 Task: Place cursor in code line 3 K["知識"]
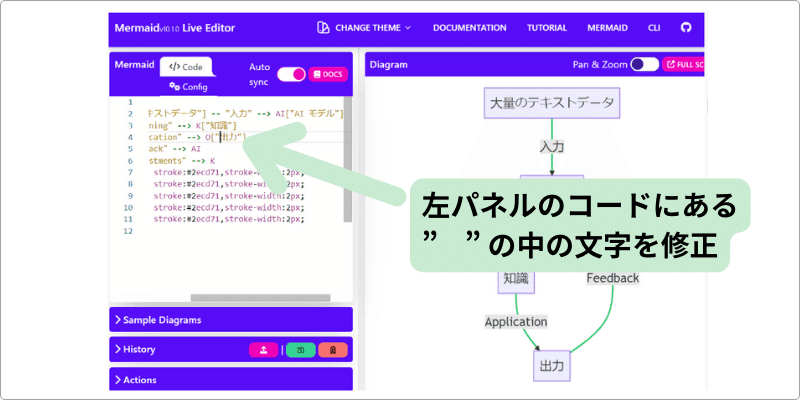click(x=216, y=126)
